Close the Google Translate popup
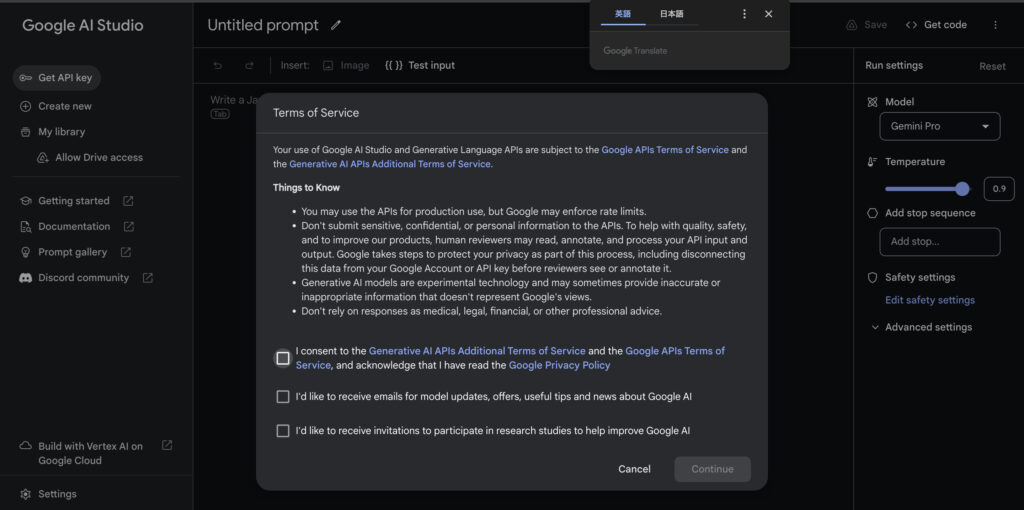The width and height of the screenshot is (1024, 510). tap(769, 14)
